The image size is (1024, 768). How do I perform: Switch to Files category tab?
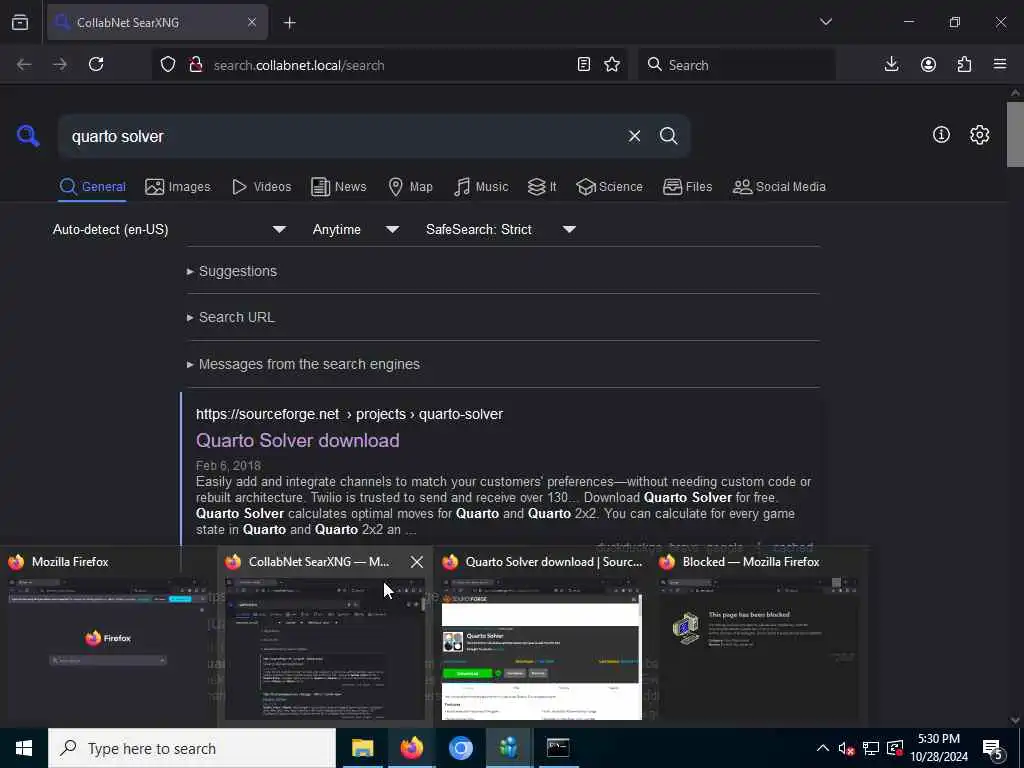687,187
